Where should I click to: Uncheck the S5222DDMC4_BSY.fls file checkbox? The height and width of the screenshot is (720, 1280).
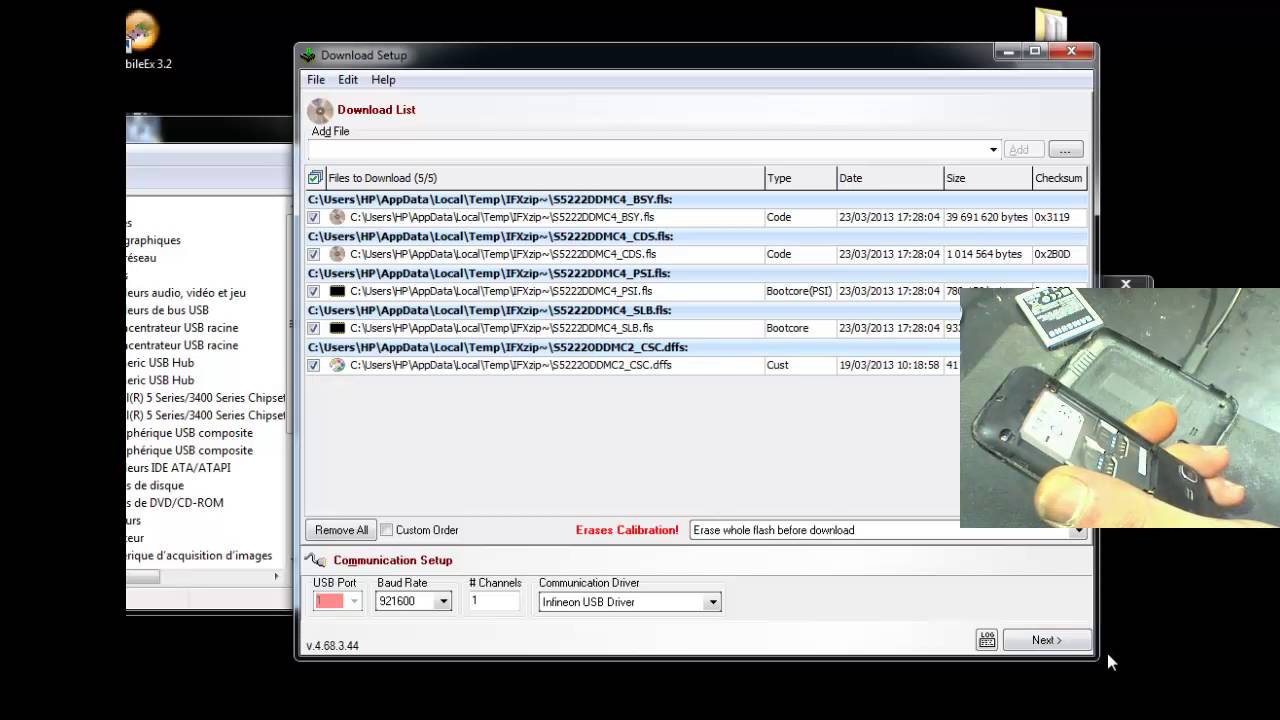tap(314, 217)
